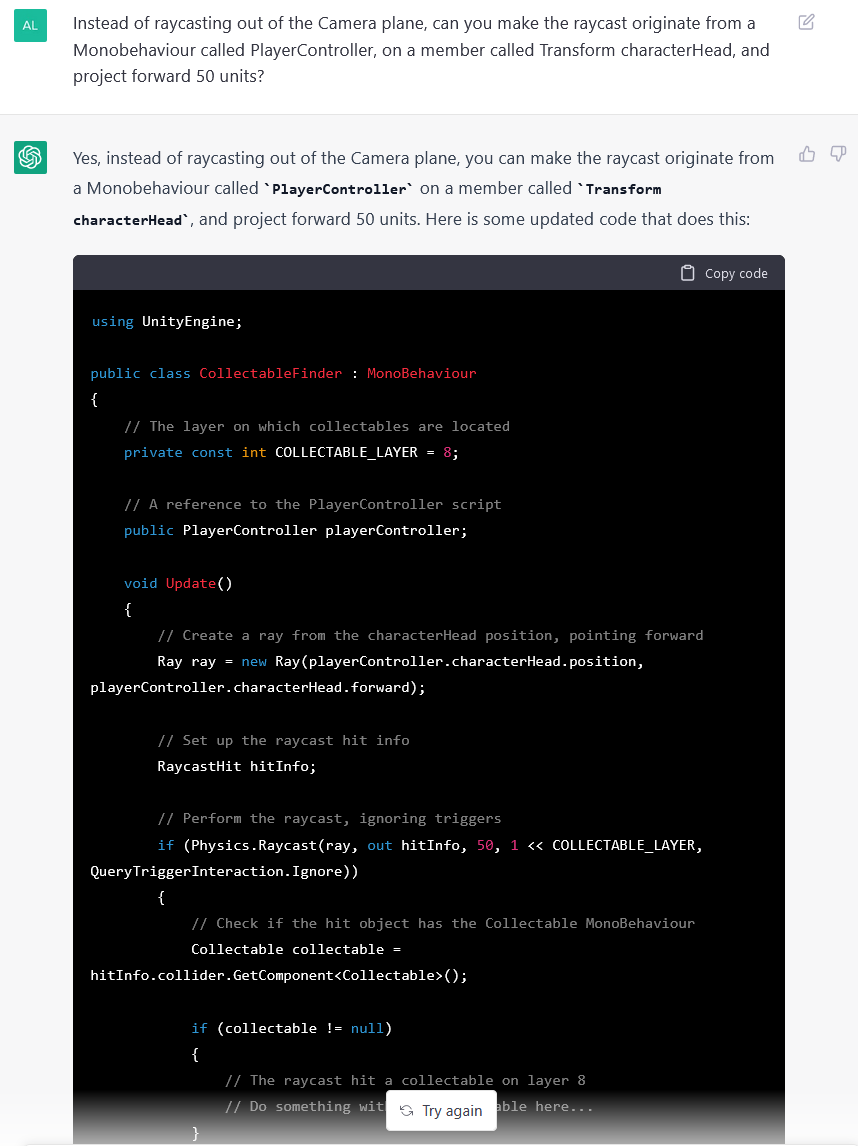858x1146 pixels.
Task: Click the thumbs up feedback icon
Action: tap(807, 153)
